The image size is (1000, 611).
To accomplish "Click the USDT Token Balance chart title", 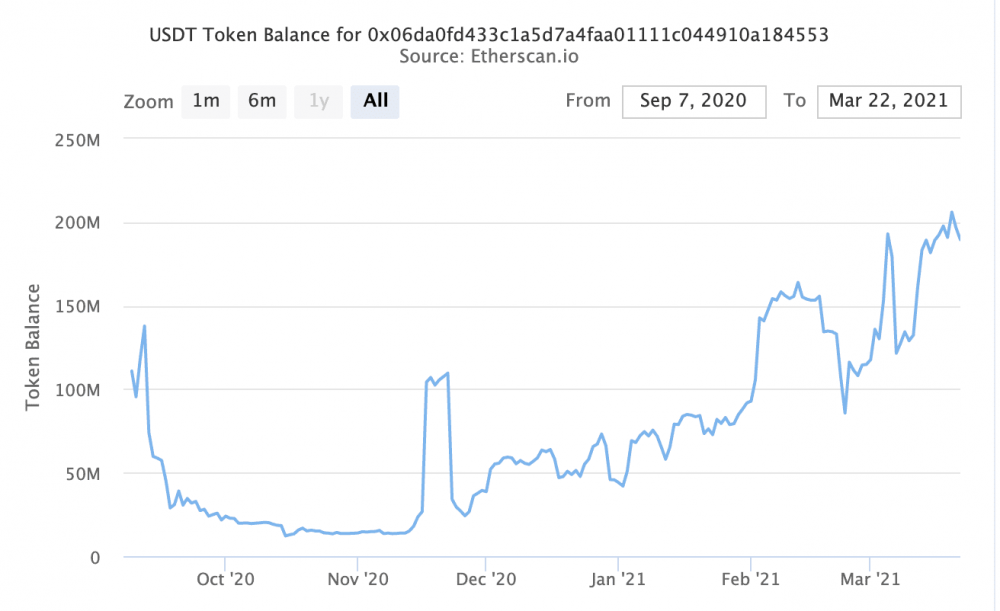I will [489, 35].
